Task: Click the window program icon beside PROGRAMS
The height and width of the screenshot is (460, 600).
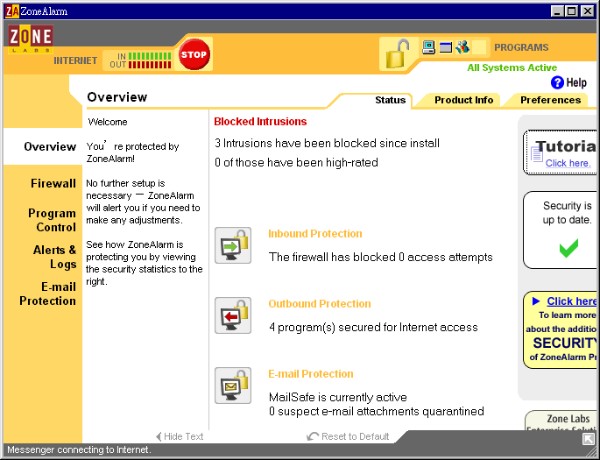Action: click(x=445, y=47)
